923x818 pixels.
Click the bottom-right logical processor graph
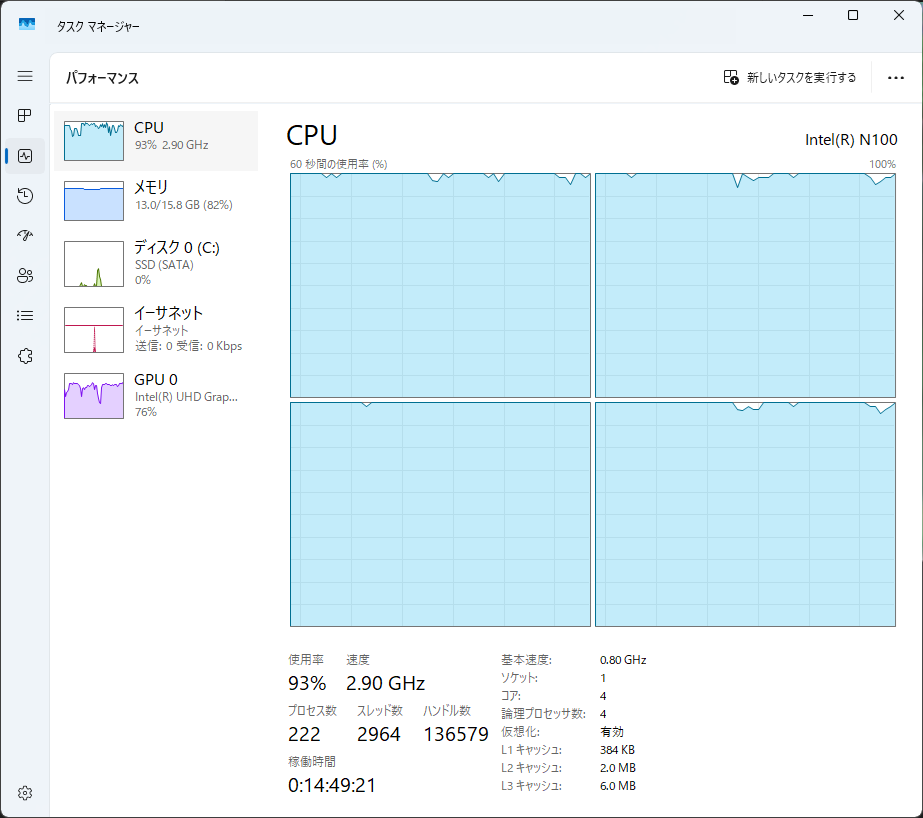pyautogui.click(x=745, y=514)
